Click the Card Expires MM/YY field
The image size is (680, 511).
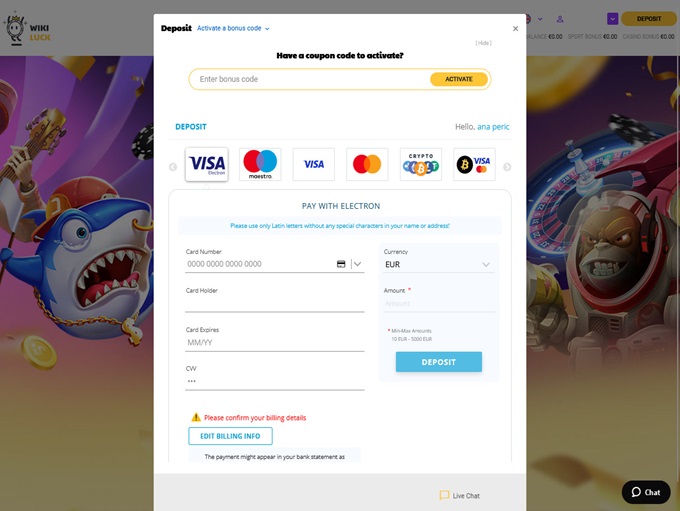point(274,342)
